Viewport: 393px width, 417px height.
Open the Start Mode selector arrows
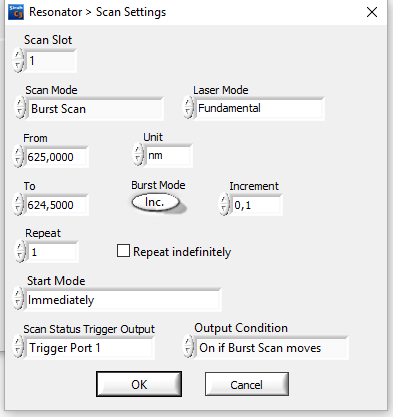coord(18,299)
